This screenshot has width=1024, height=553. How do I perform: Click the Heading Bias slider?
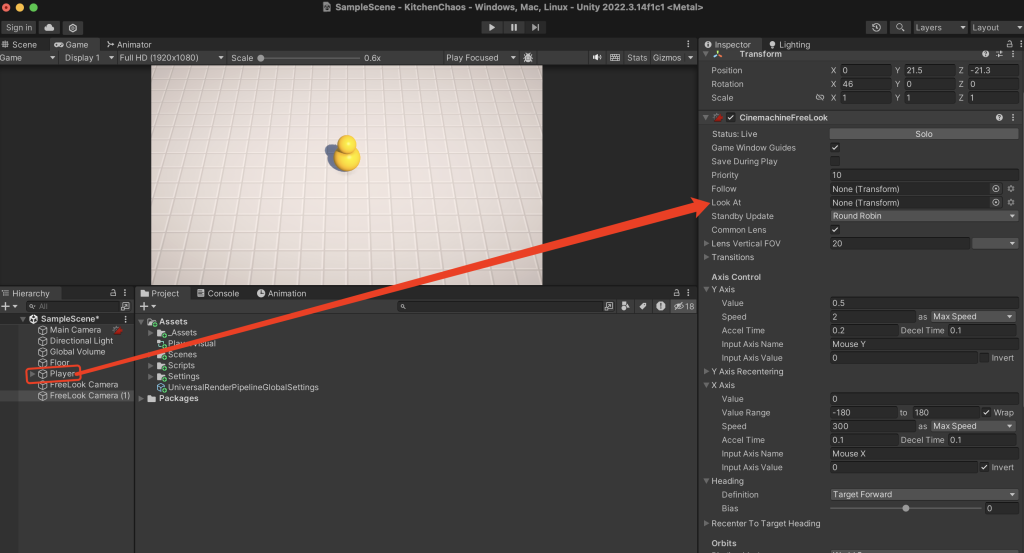coord(905,508)
